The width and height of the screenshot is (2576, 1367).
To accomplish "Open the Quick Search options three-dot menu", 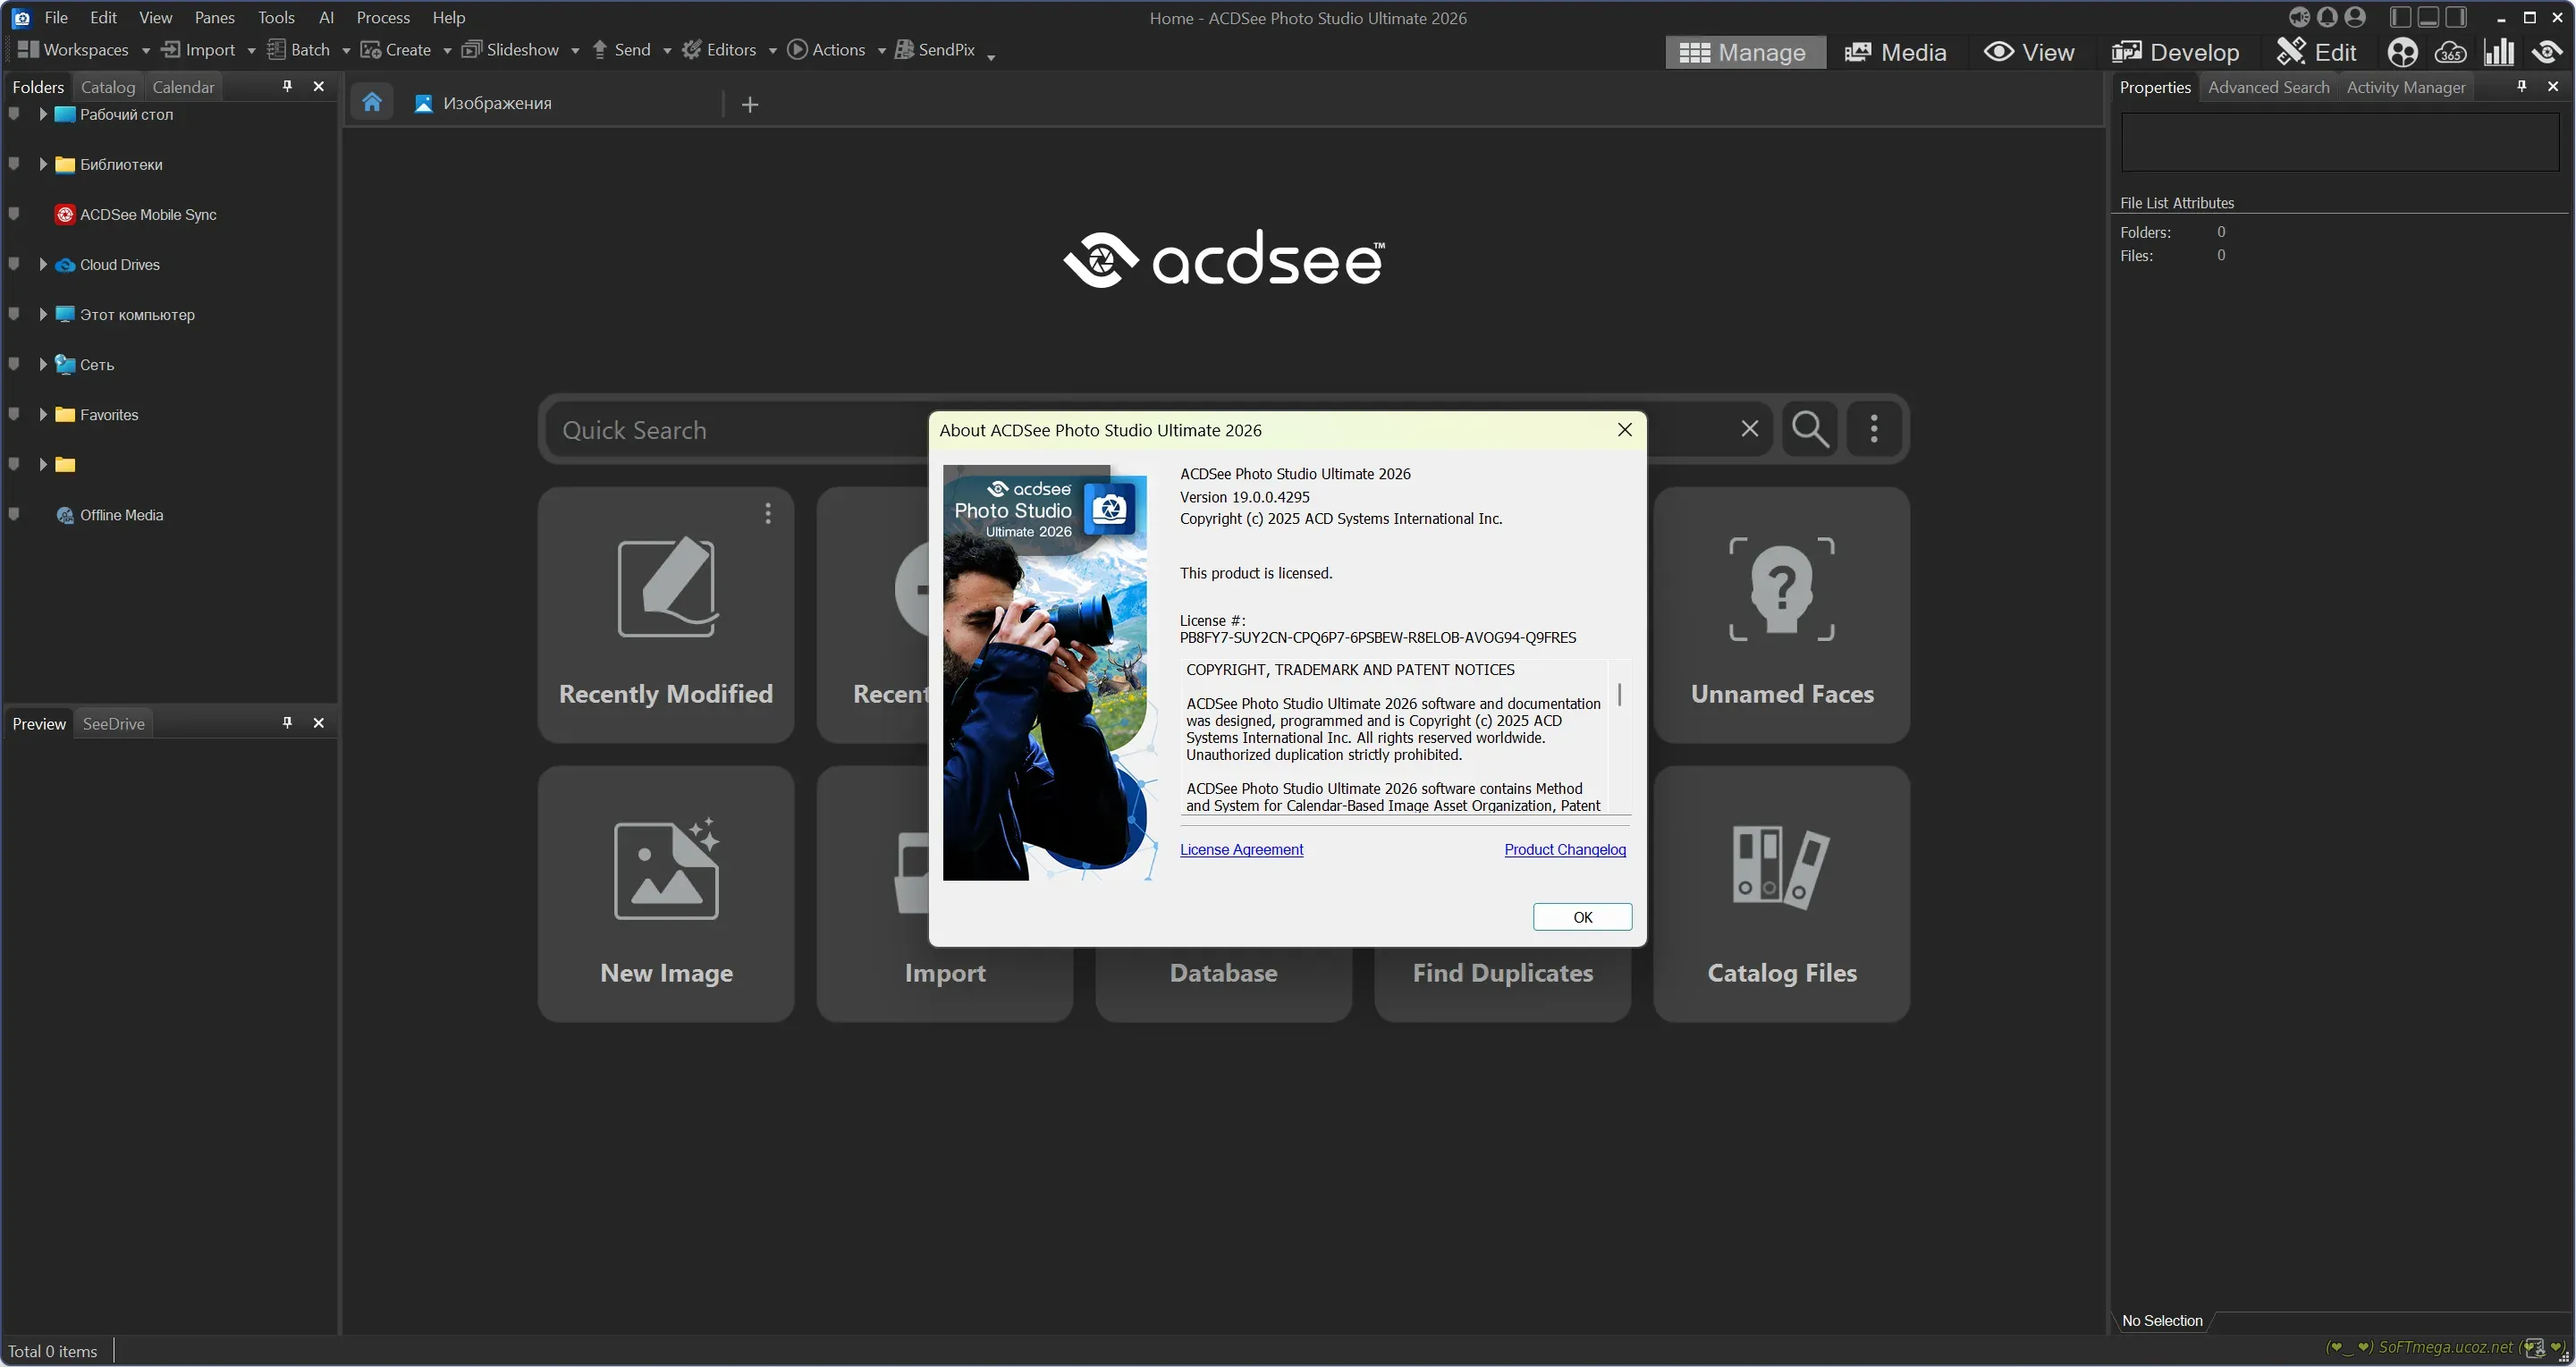I will tap(1874, 429).
